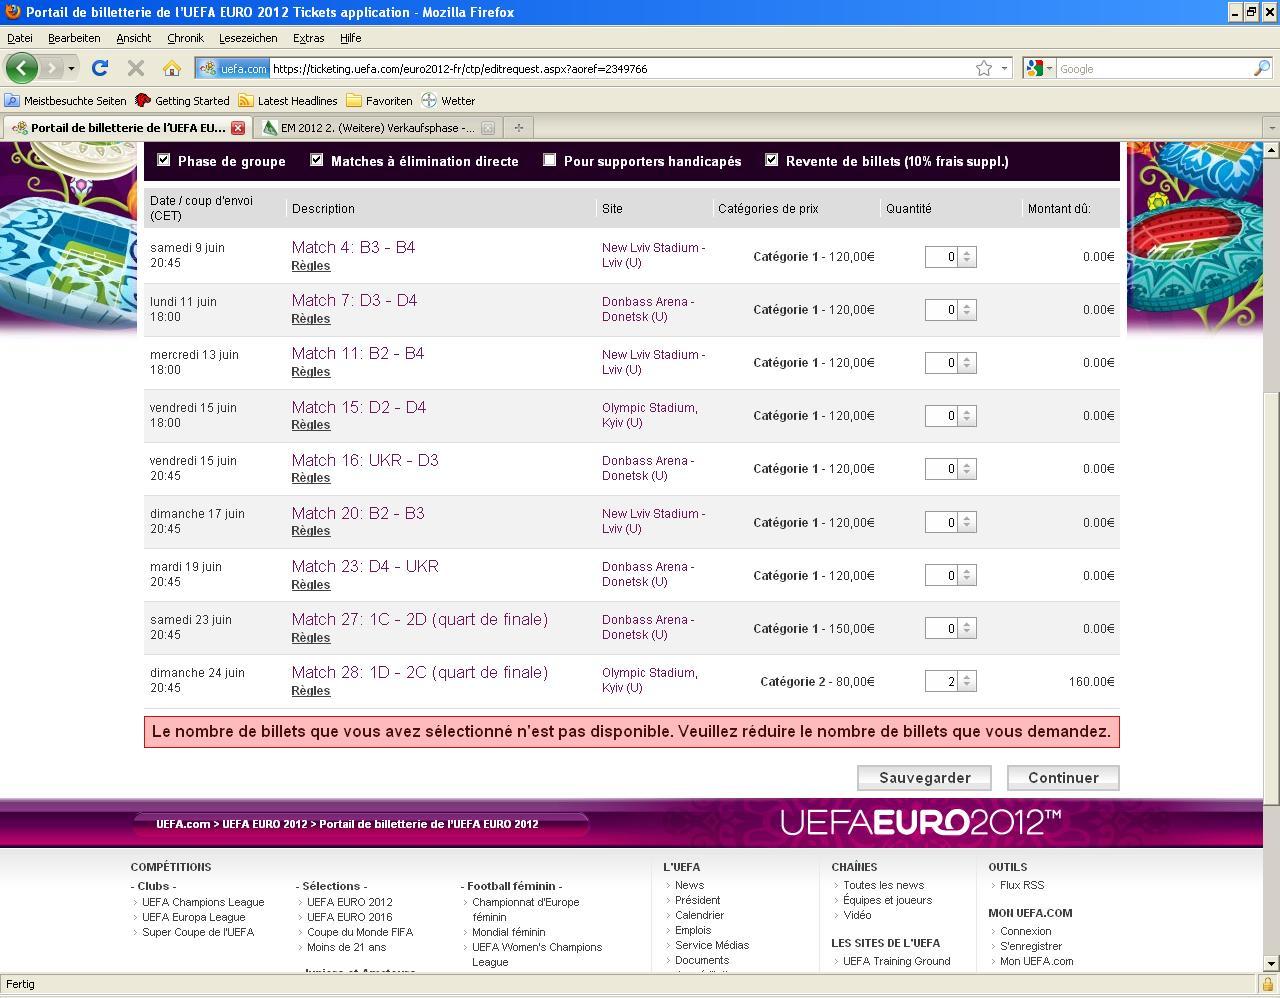Open the back/forward history dropdown
Viewport: 1280px width, 998px height.
tap(71, 68)
